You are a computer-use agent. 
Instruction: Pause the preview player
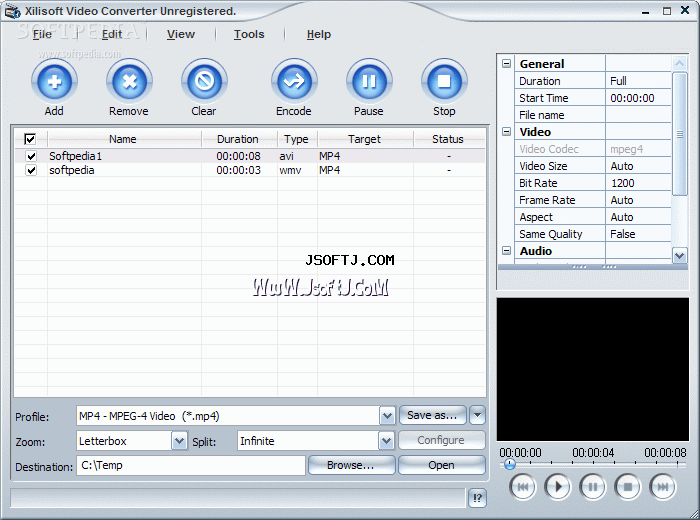coord(592,487)
